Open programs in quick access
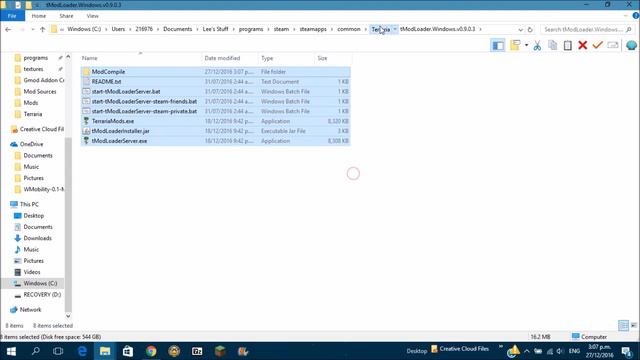 (x=36, y=58)
